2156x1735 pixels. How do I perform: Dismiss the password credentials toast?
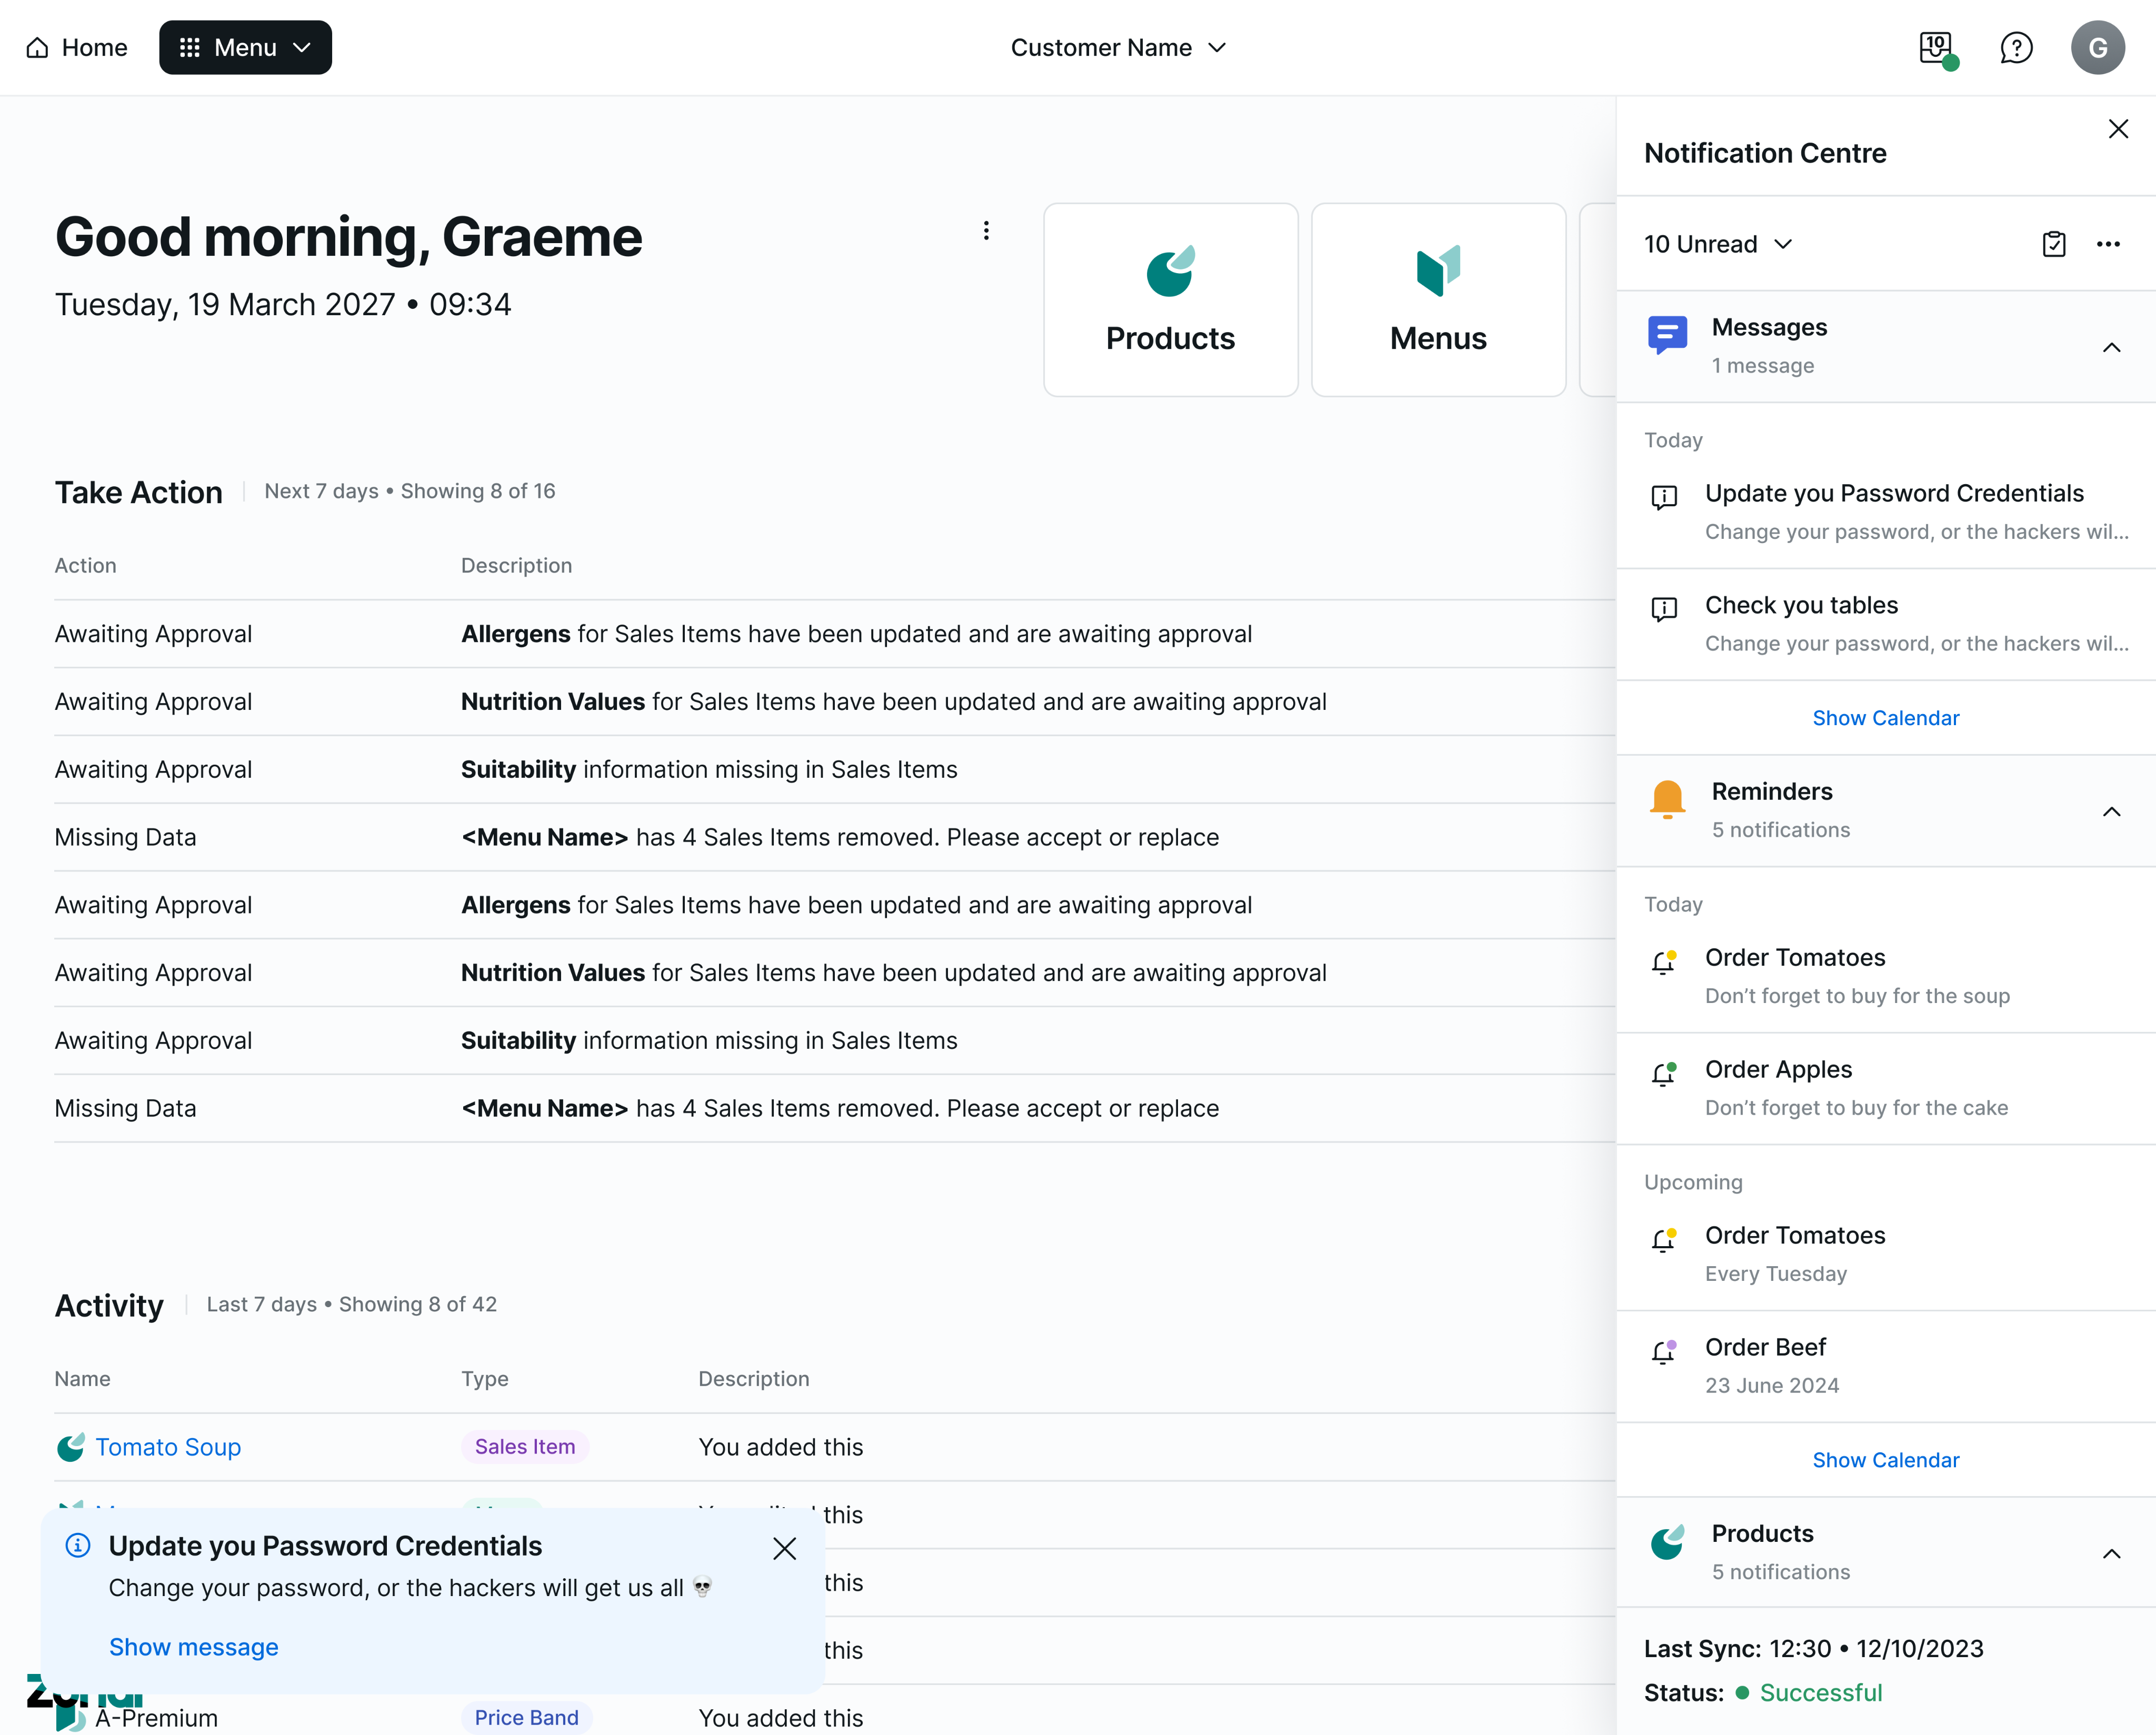tap(784, 1548)
